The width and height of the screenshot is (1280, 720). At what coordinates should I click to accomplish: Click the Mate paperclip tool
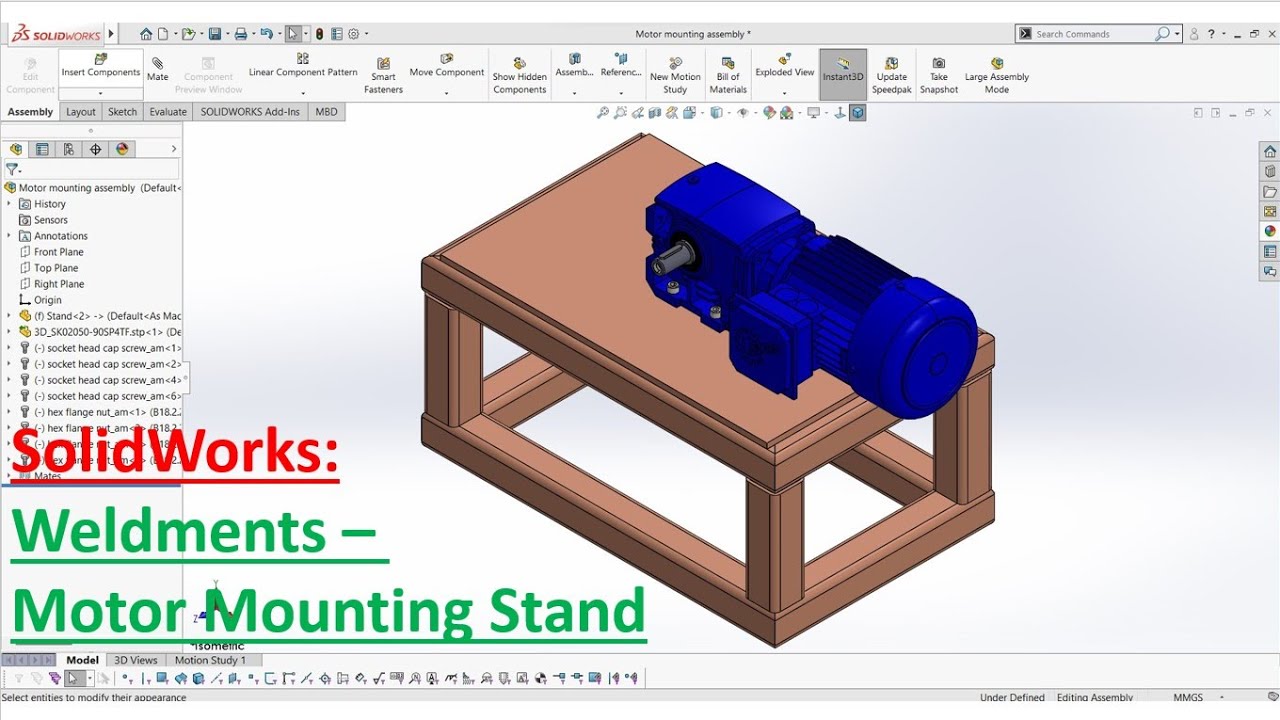pos(158,69)
